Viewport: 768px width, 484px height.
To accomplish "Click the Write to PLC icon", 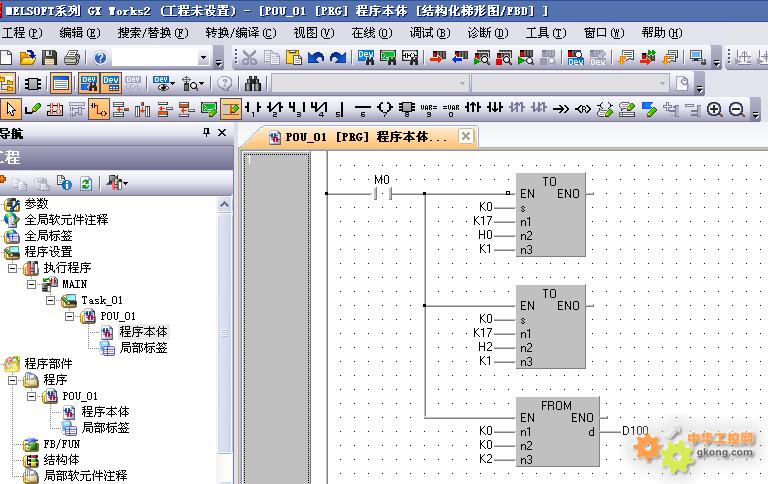I will 437,58.
